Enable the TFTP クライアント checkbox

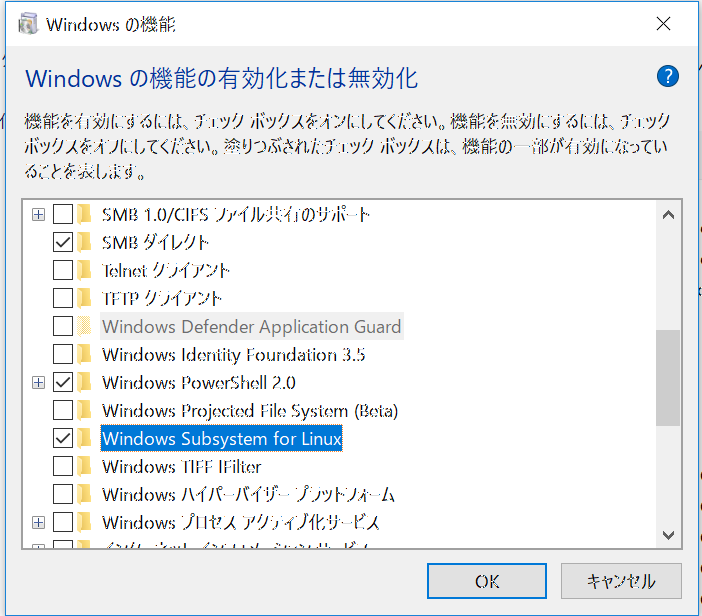[63, 298]
